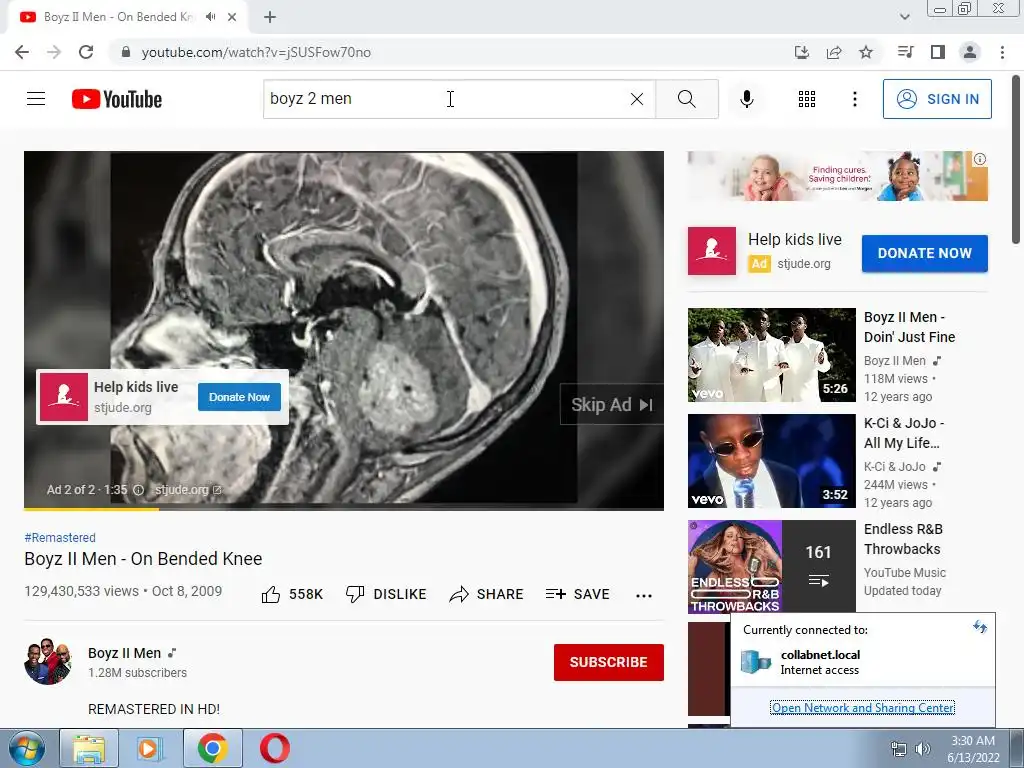Click the page vertical scrollbar
This screenshot has width=1024, height=768.
tap(1016, 159)
